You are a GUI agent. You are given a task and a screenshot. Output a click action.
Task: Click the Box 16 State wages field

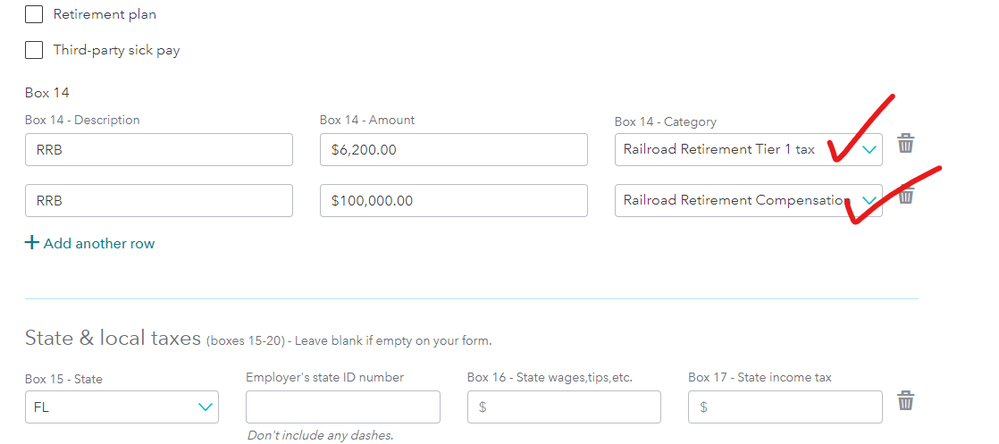coord(563,407)
